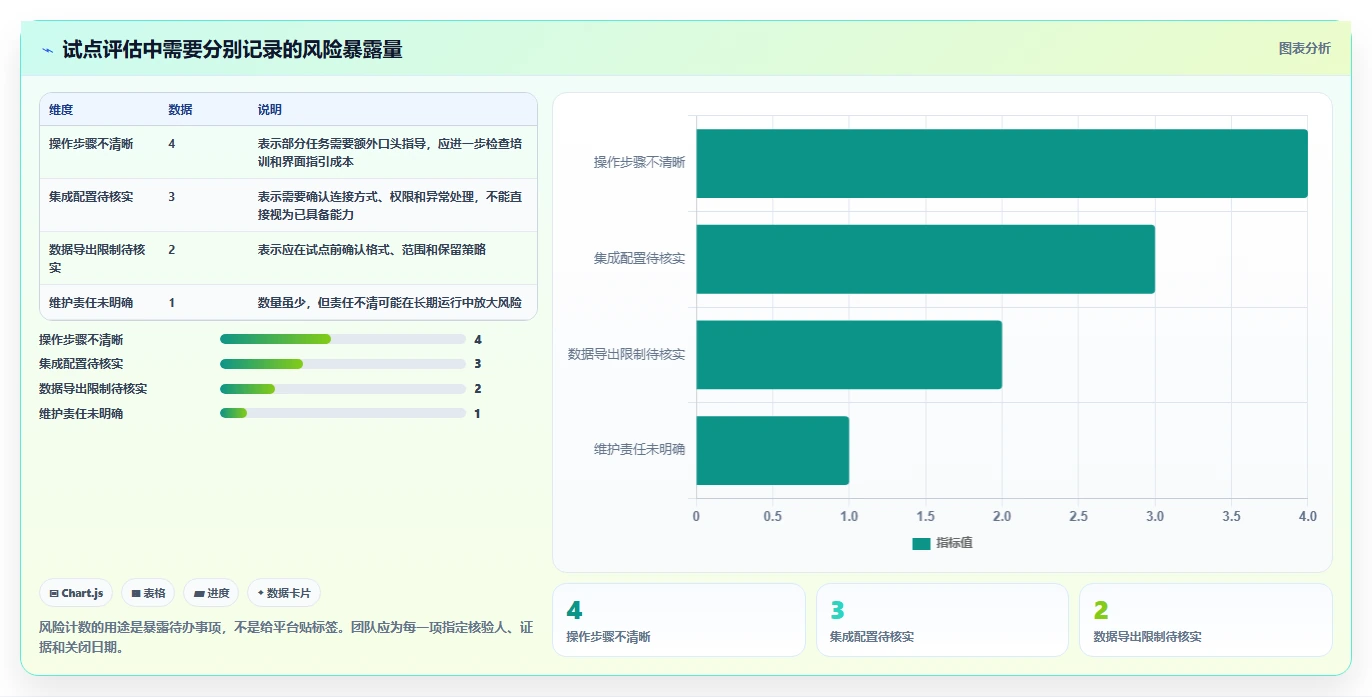Click the x-axis tick label 4.0
1372x697 pixels.
tap(1307, 516)
